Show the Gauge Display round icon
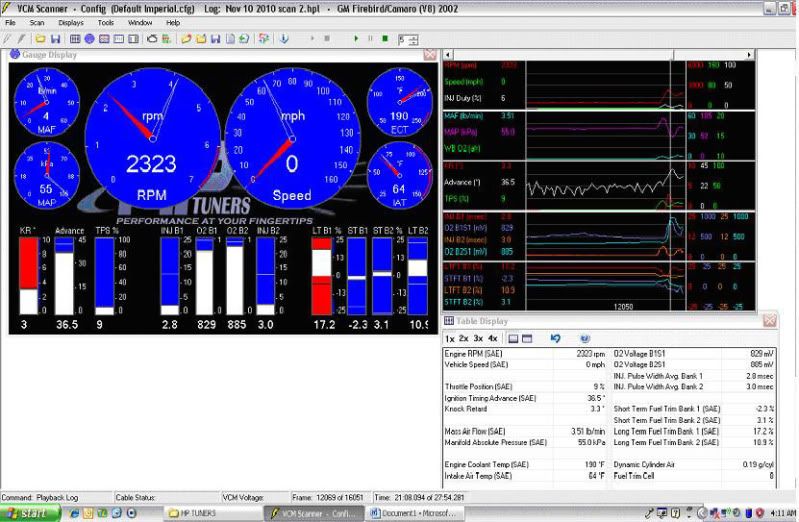799x522 pixels. (x=90, y=38)
